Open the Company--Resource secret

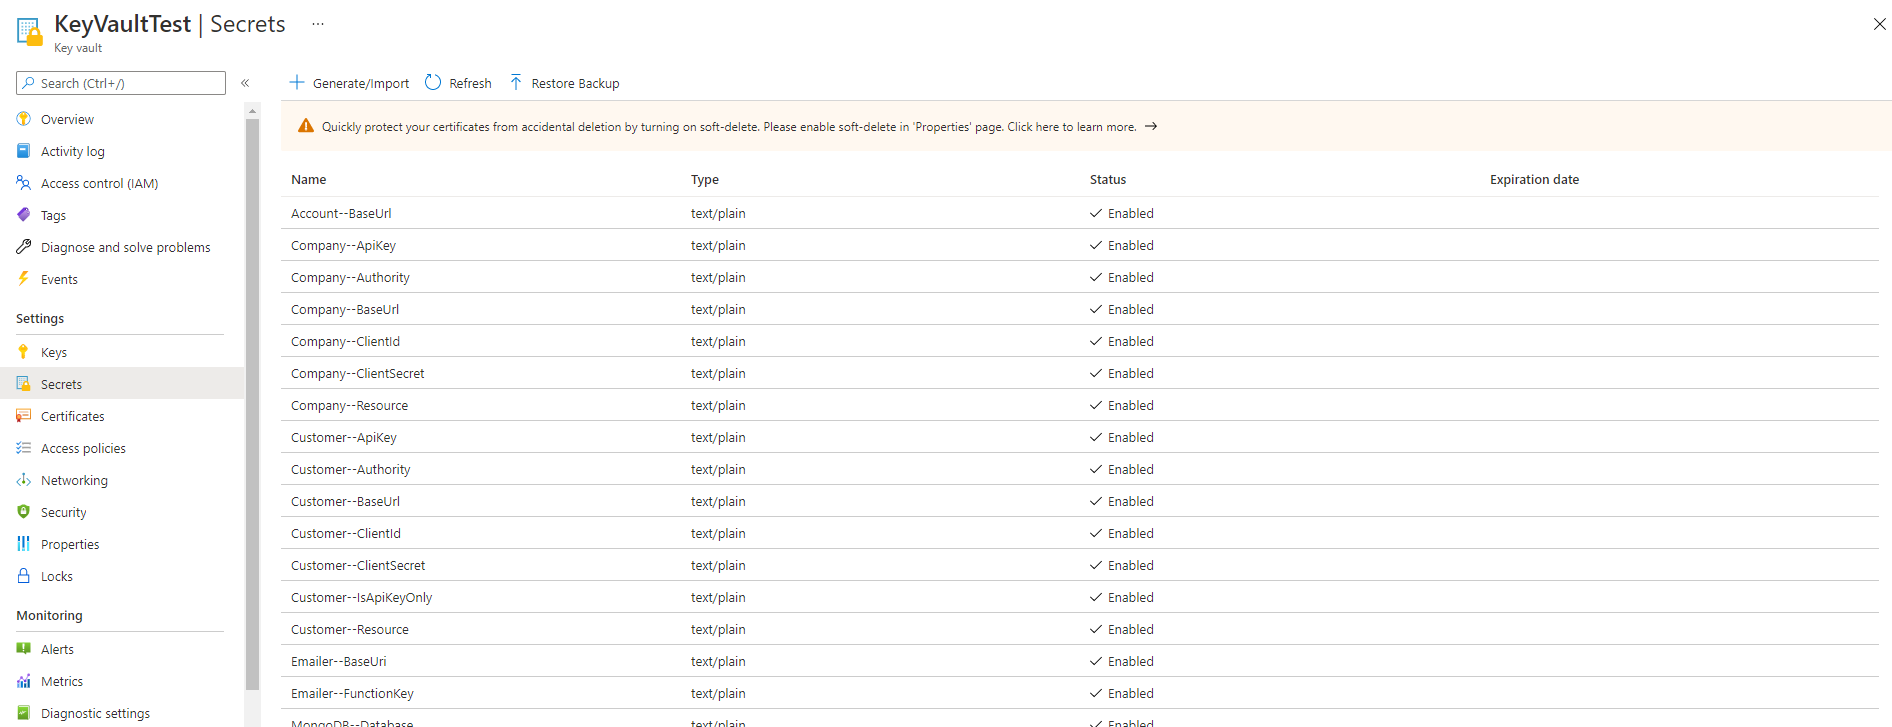click(x=349, y=405)
